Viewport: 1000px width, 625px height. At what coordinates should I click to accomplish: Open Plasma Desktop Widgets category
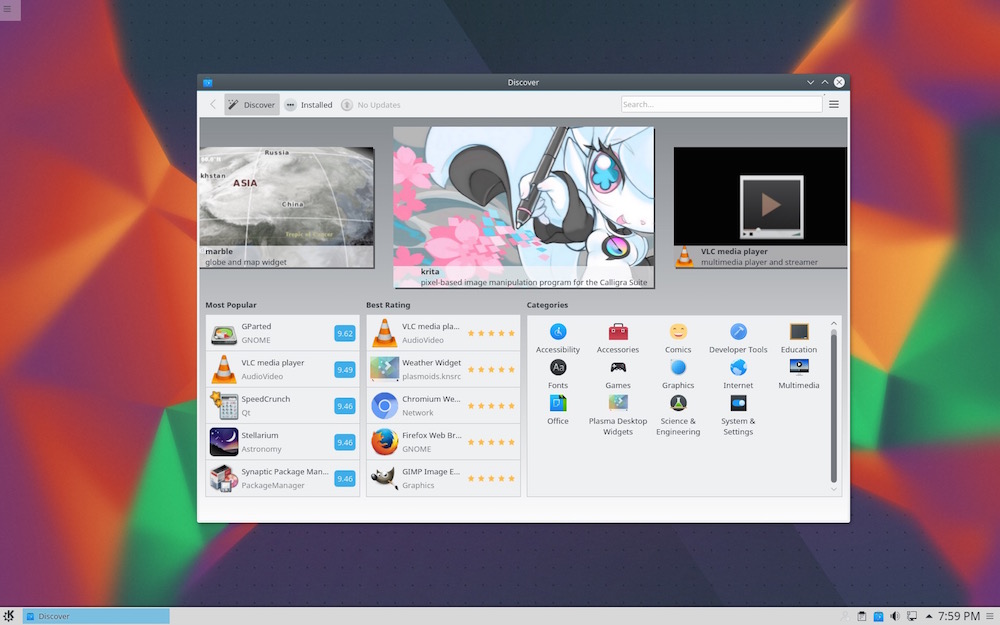click(617, 415)
